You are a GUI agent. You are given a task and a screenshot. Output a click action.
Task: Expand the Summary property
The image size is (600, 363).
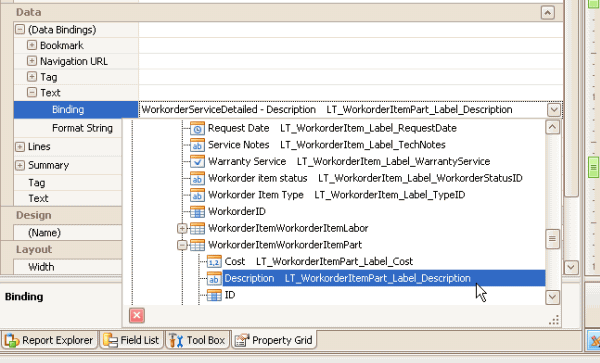(x=20, y=165)
